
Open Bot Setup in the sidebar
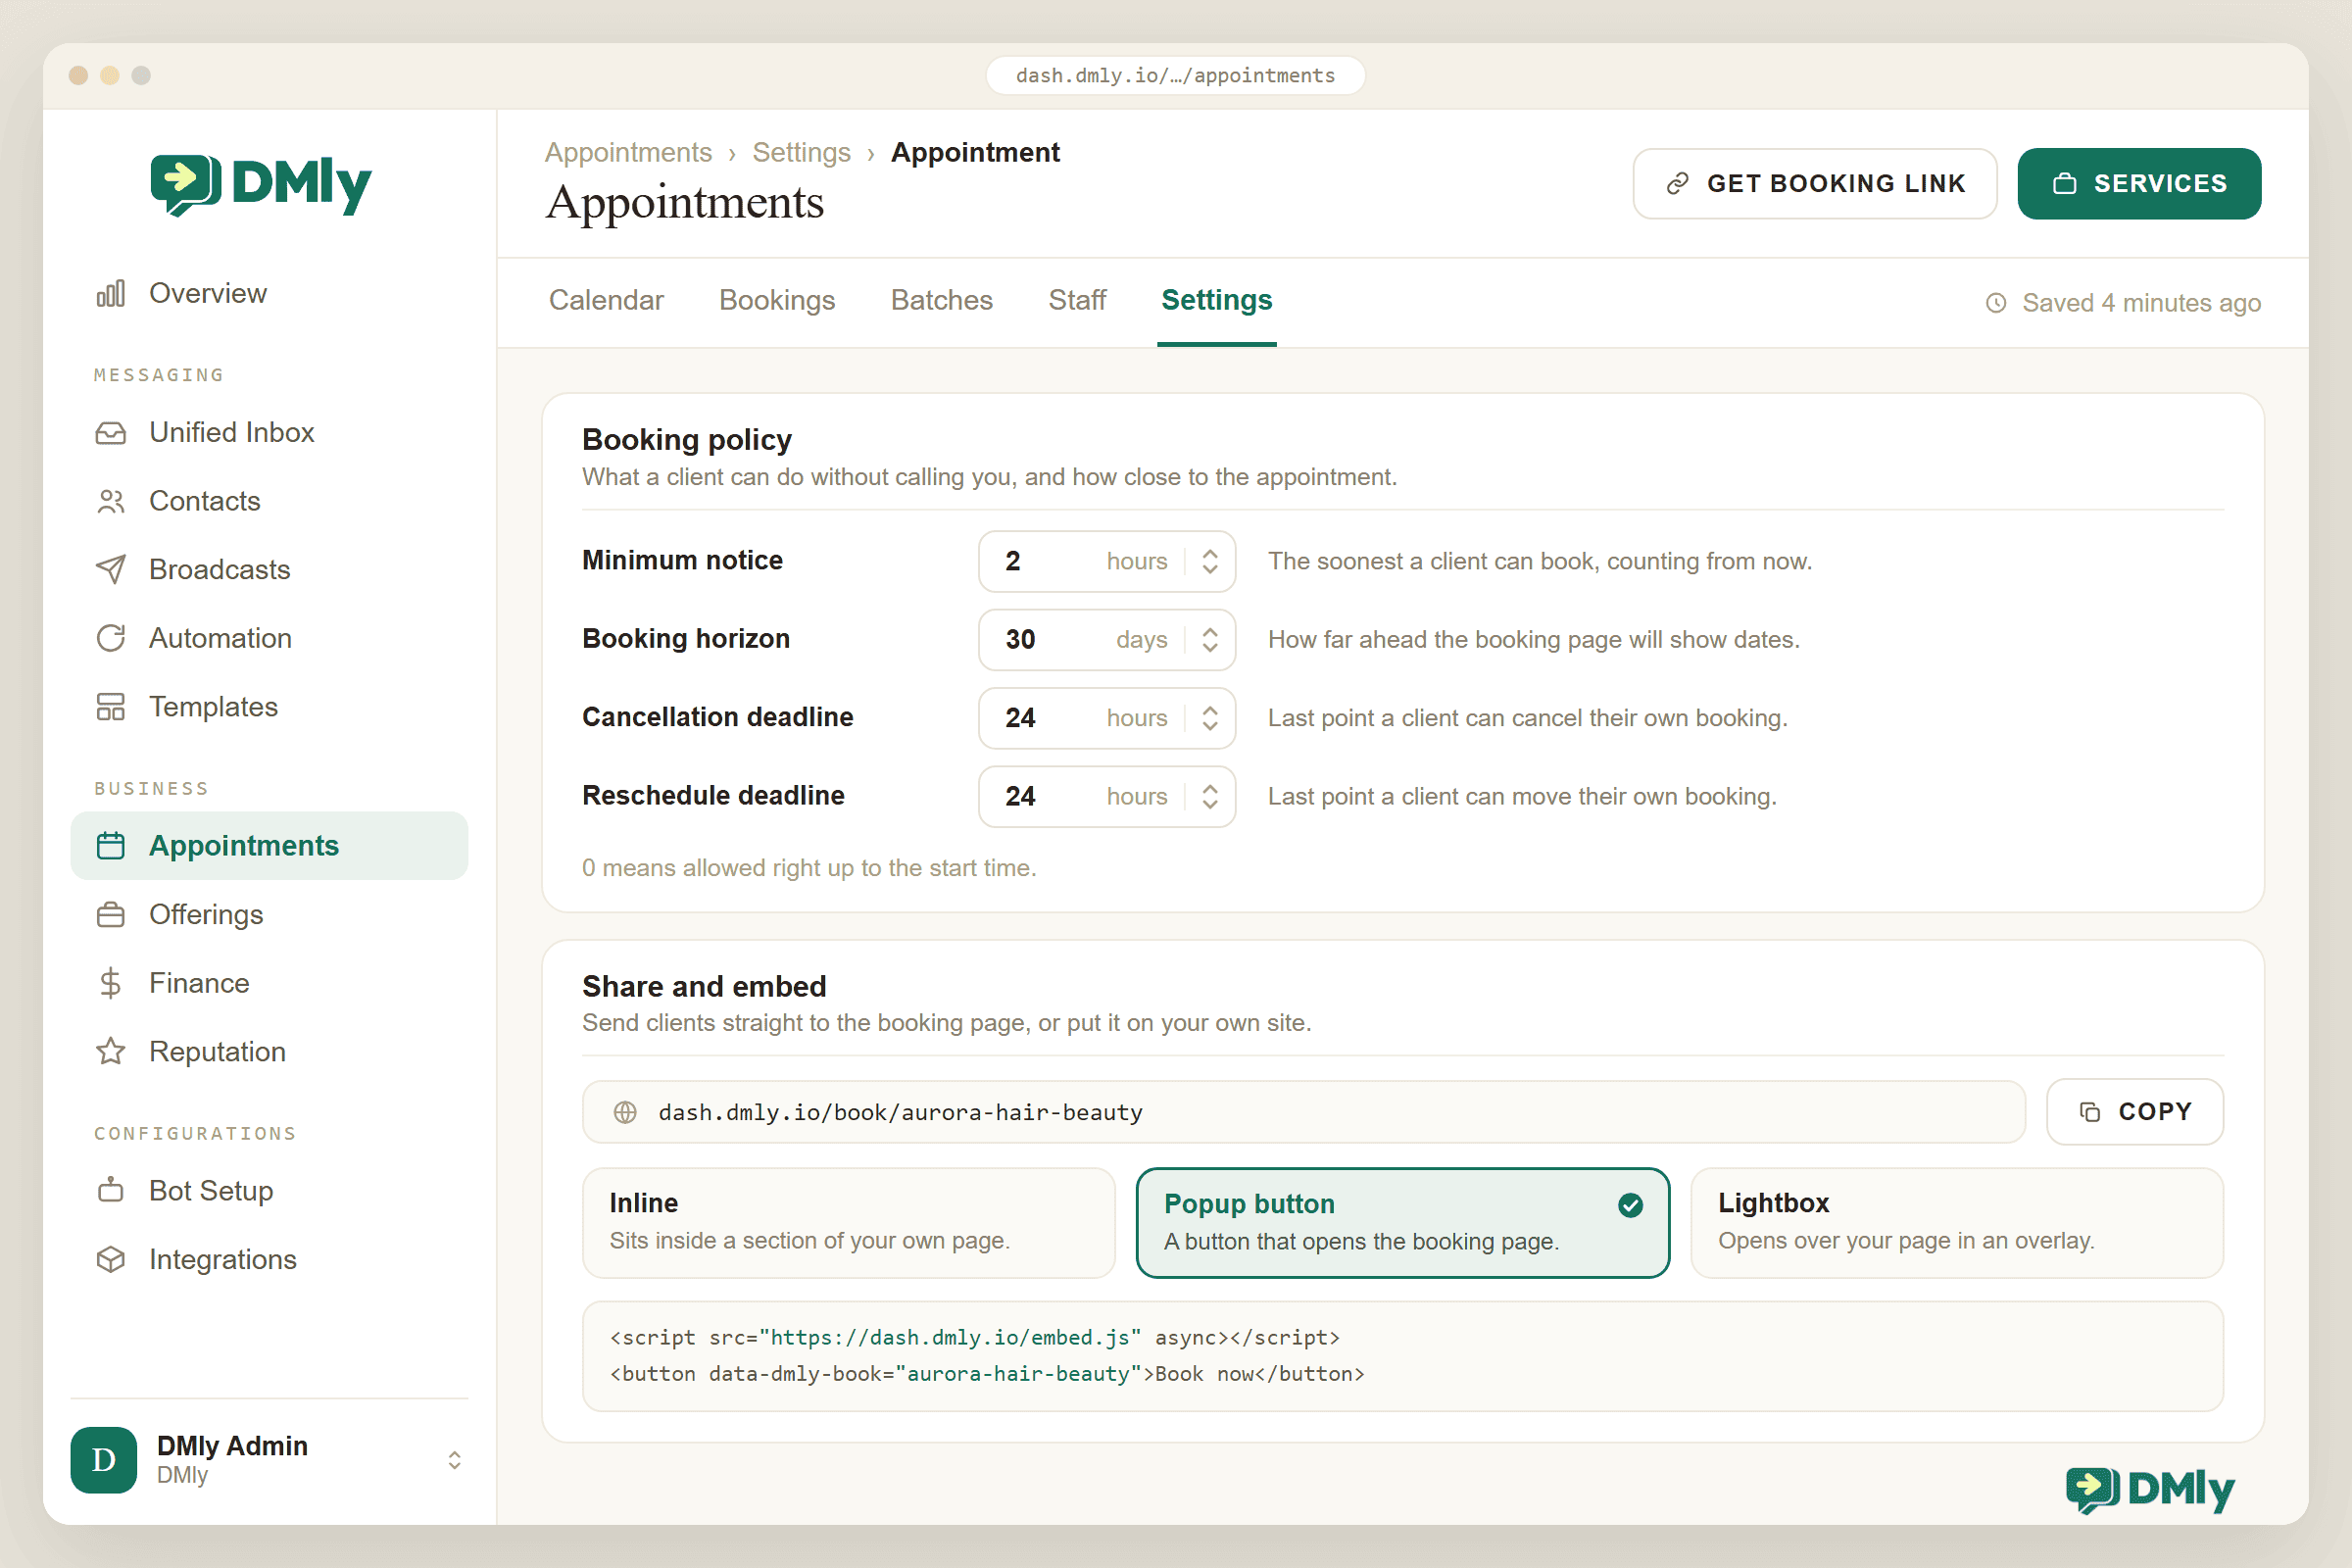(x=269, y=1190)
